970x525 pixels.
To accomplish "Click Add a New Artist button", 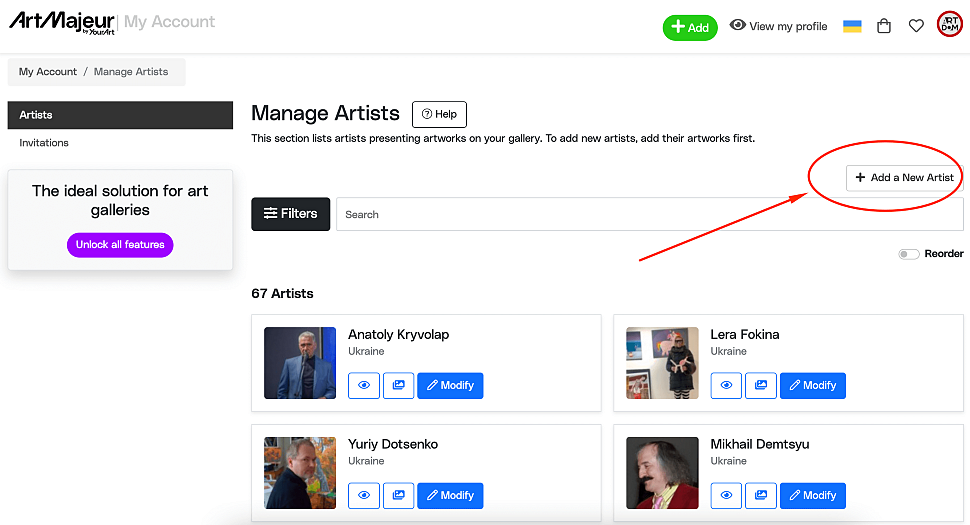I will pyautogui.click(x=904, y=178).
